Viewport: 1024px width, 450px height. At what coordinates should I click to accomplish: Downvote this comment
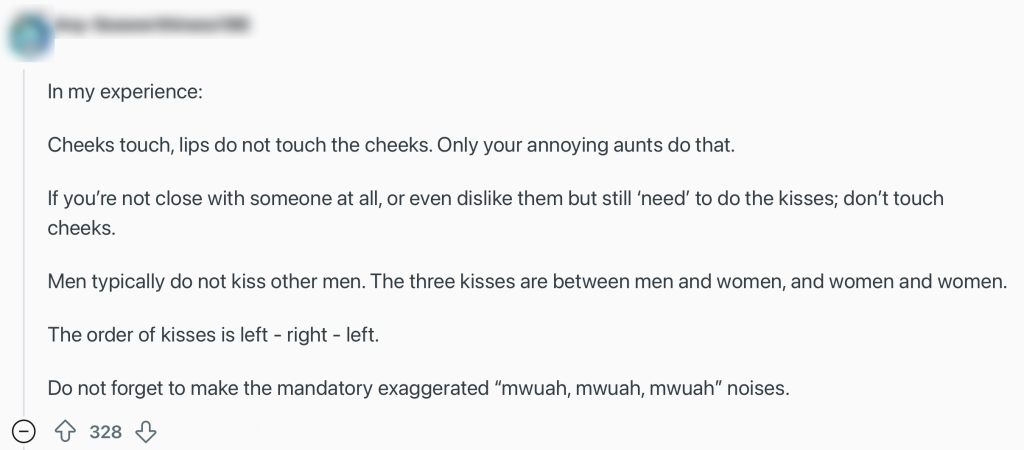point(146,432)
